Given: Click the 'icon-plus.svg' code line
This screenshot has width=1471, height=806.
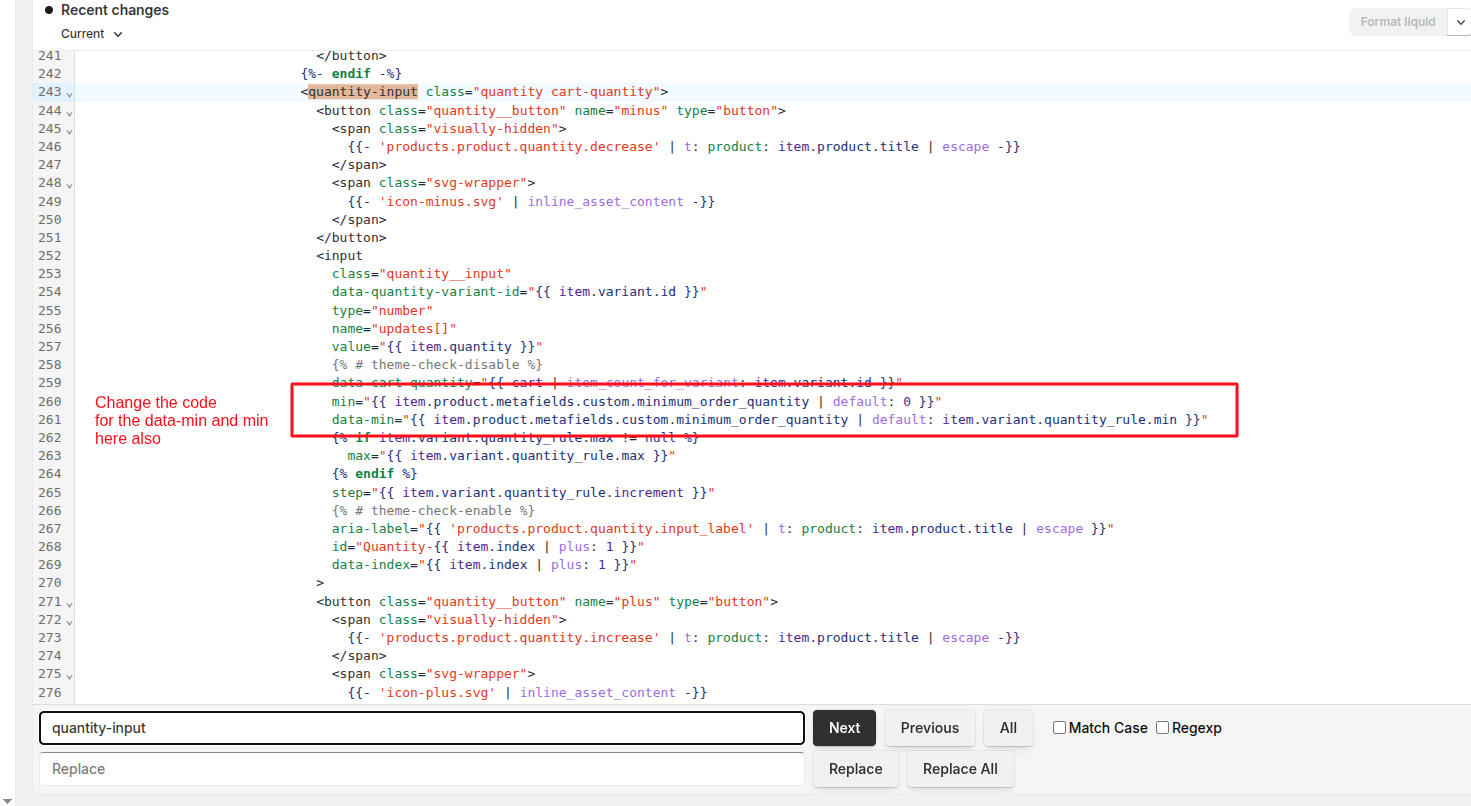Looking at the screenshot, I should tap(527, 692).
